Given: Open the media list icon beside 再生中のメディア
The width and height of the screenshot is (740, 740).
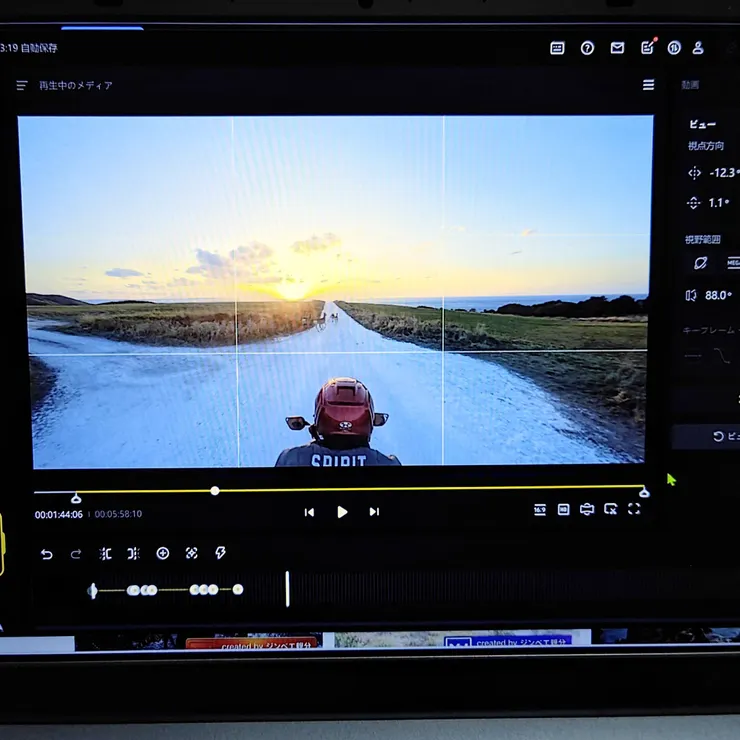Looking at the screenshot, I should coord(22,85).
